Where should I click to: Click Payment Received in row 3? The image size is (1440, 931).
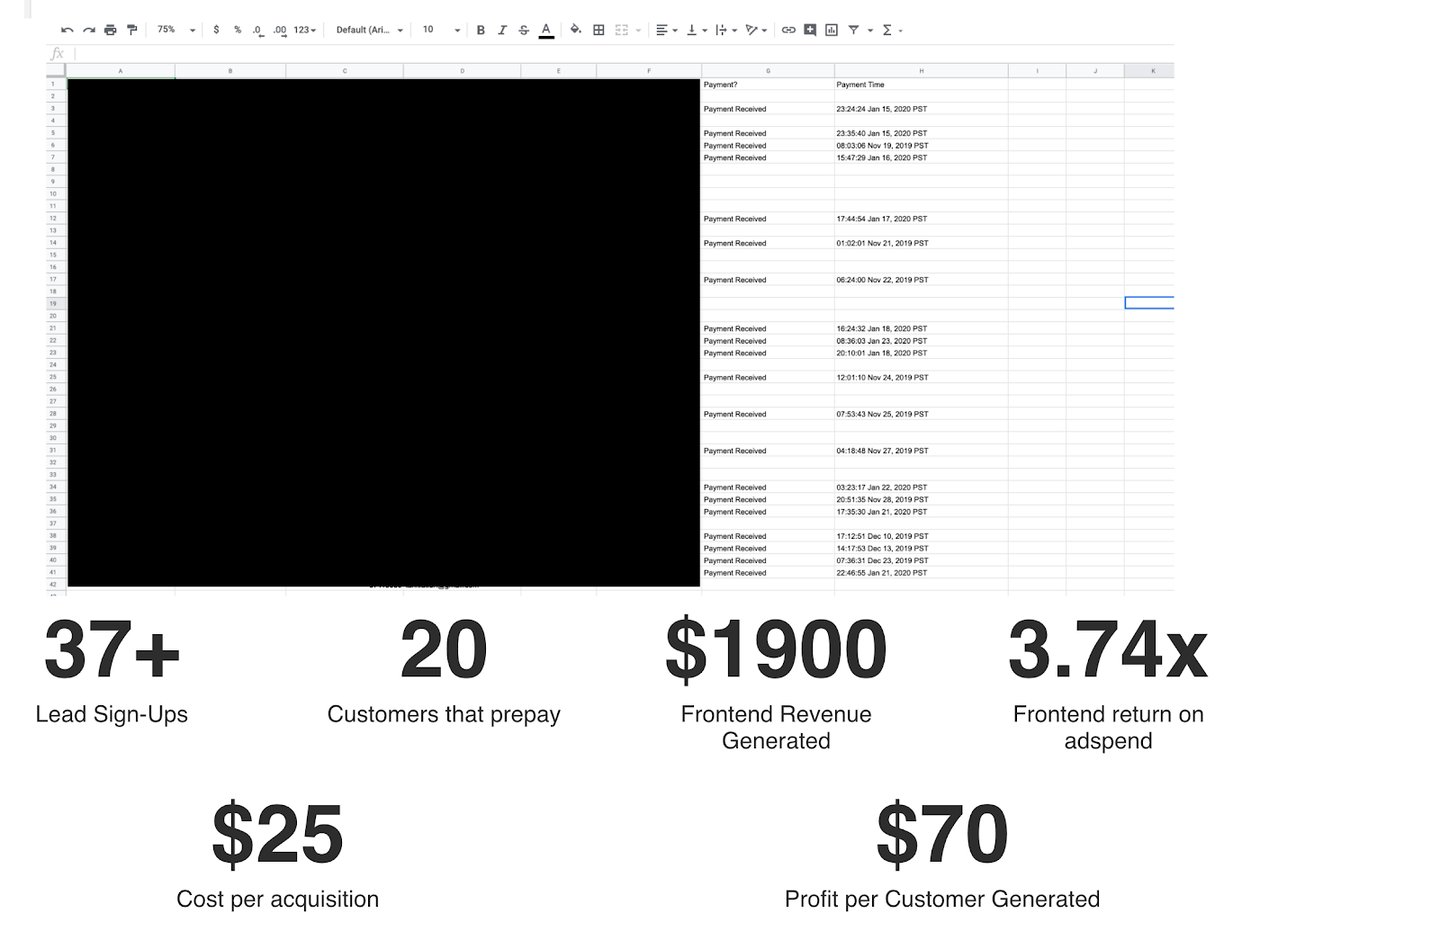[x=767, y=109]
